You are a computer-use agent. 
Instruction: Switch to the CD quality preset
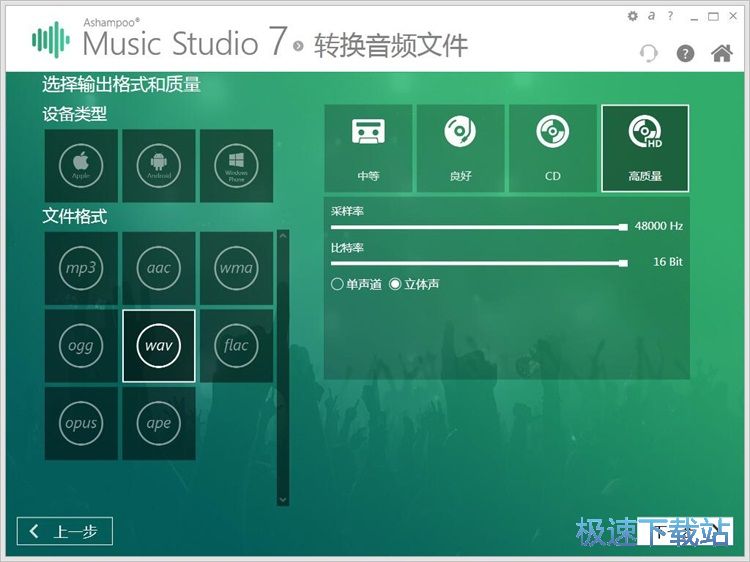553,148
